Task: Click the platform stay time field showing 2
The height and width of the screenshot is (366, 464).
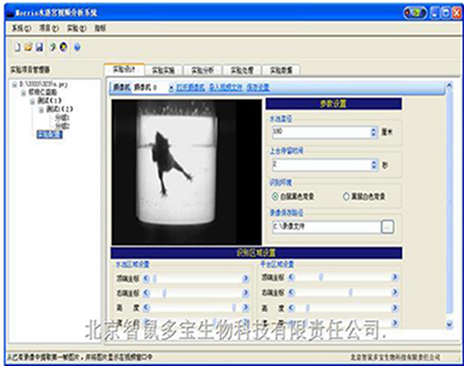Action: [321, 165]
